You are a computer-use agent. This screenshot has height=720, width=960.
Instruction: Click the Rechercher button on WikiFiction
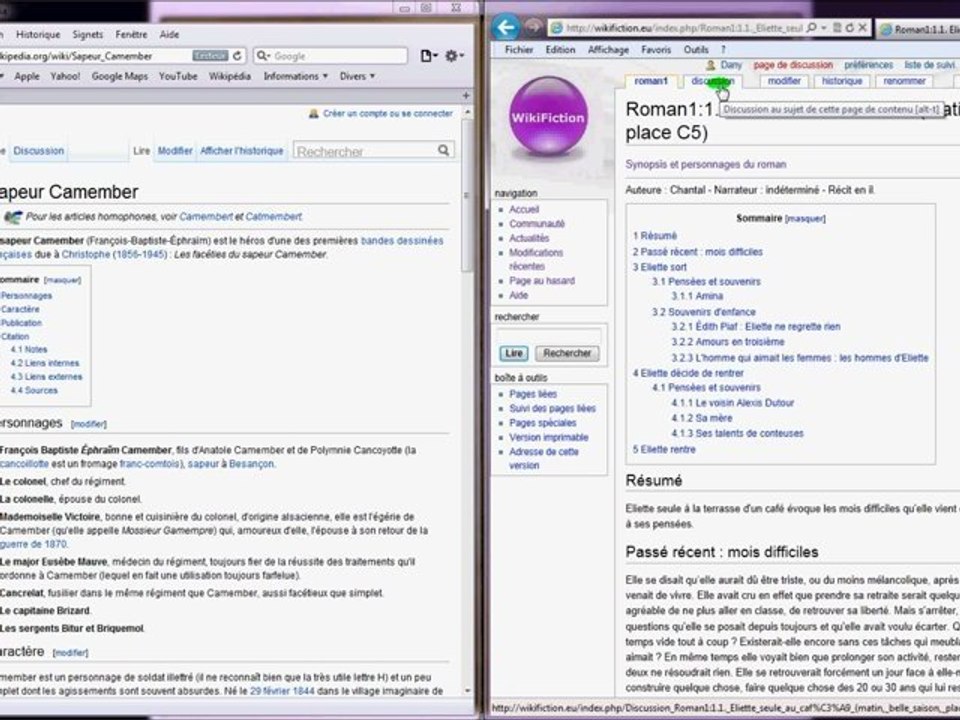pyautogui.click(x=567, y=353)
